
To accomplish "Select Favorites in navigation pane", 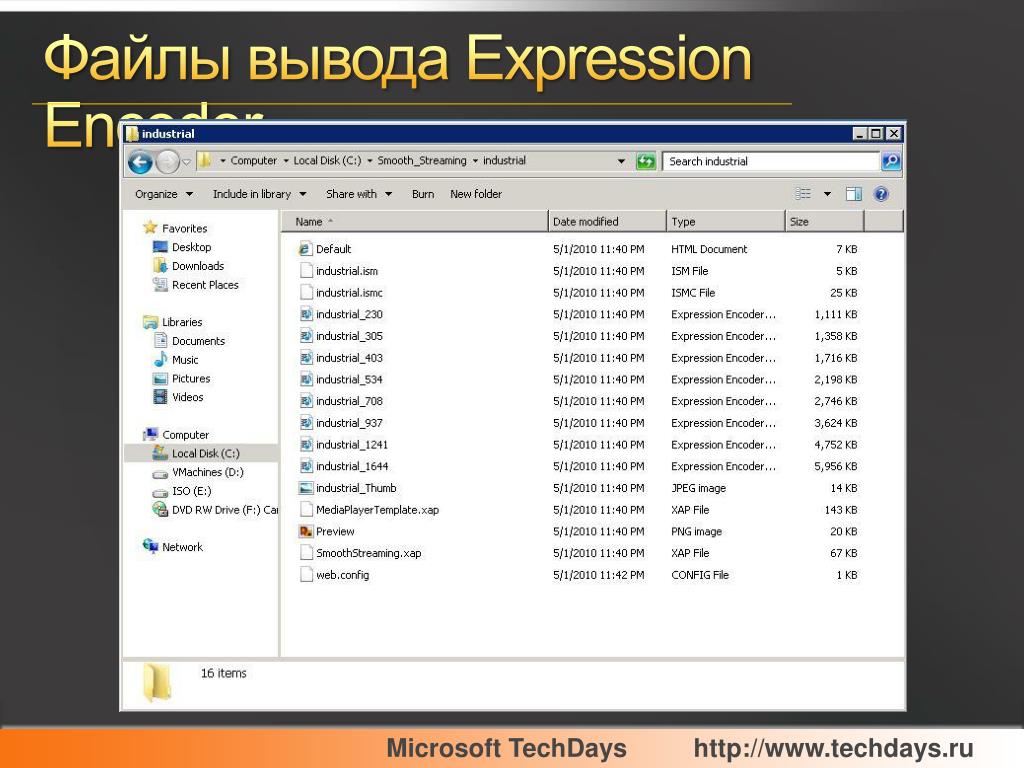I will 184,228.
